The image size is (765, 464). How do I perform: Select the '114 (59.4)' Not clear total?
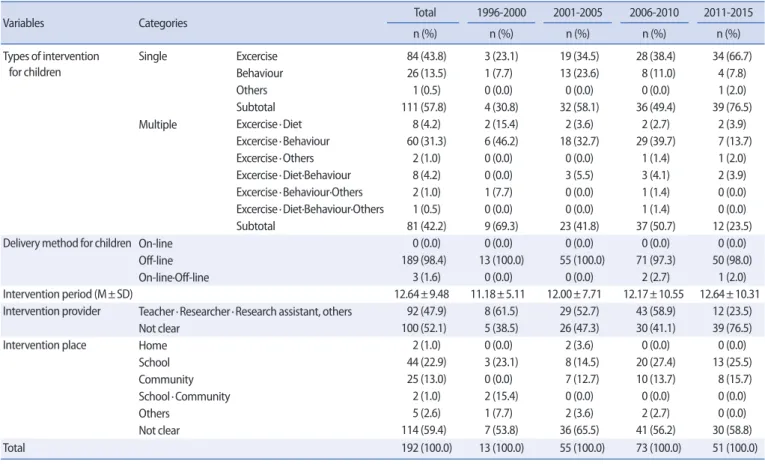pos(423,430)
